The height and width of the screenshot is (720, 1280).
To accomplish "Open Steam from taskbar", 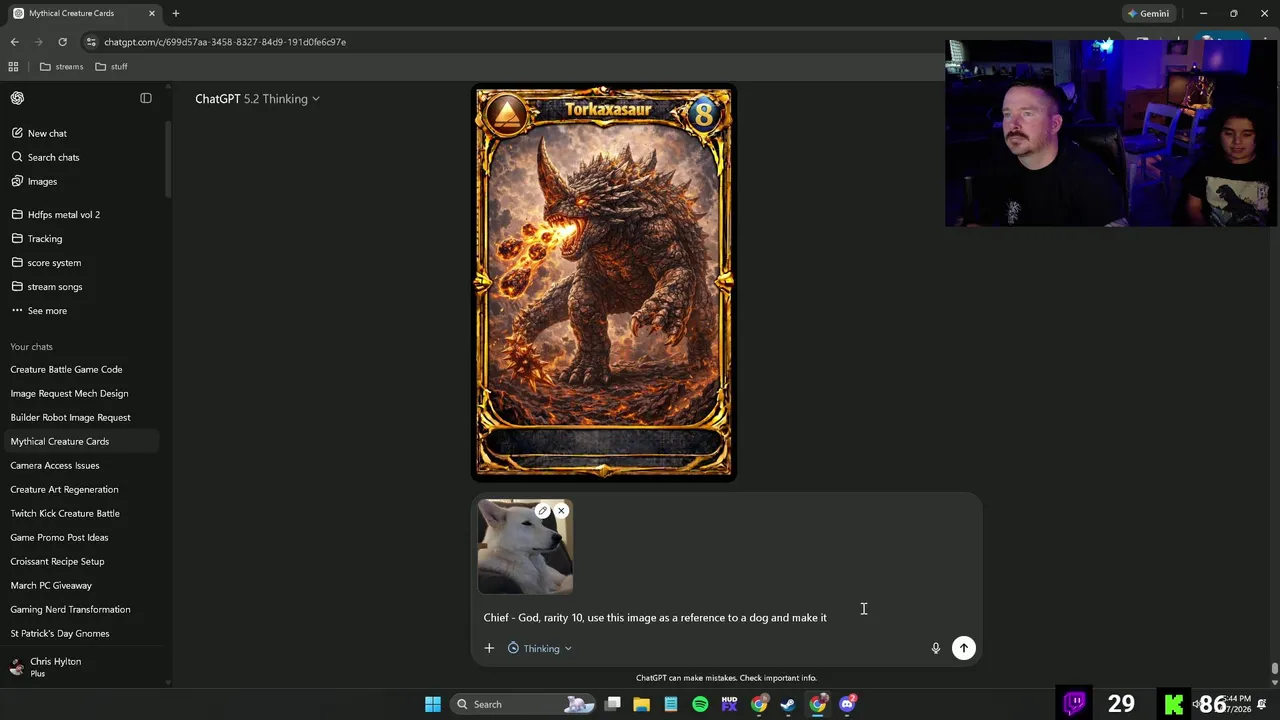I will 788,704.
